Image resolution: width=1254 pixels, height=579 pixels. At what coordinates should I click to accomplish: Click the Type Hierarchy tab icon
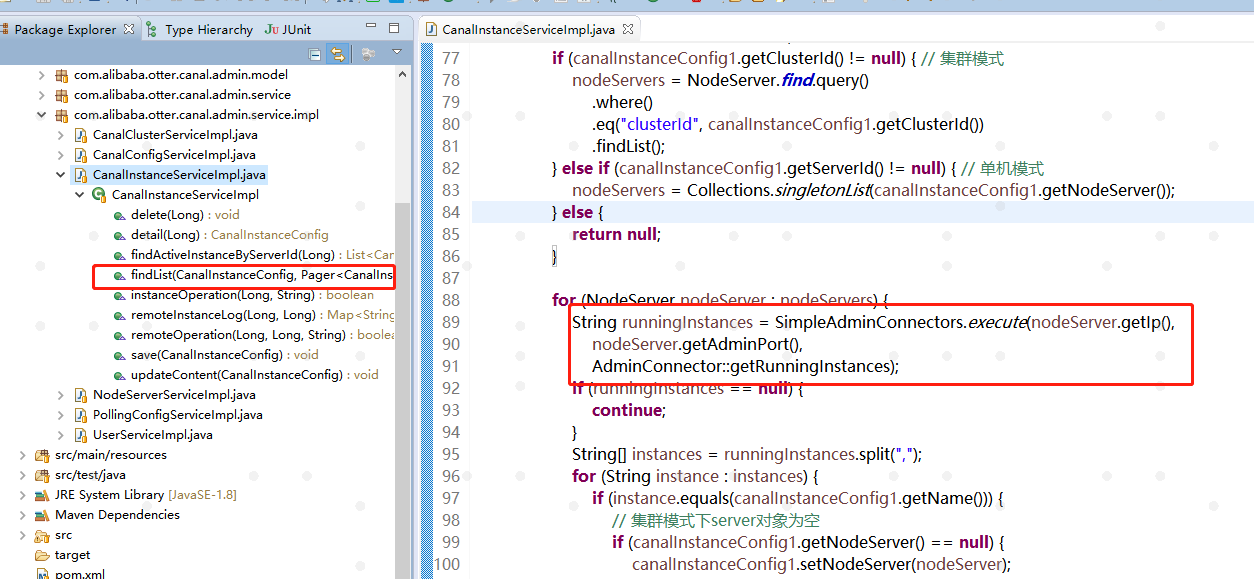pos(152,30)
